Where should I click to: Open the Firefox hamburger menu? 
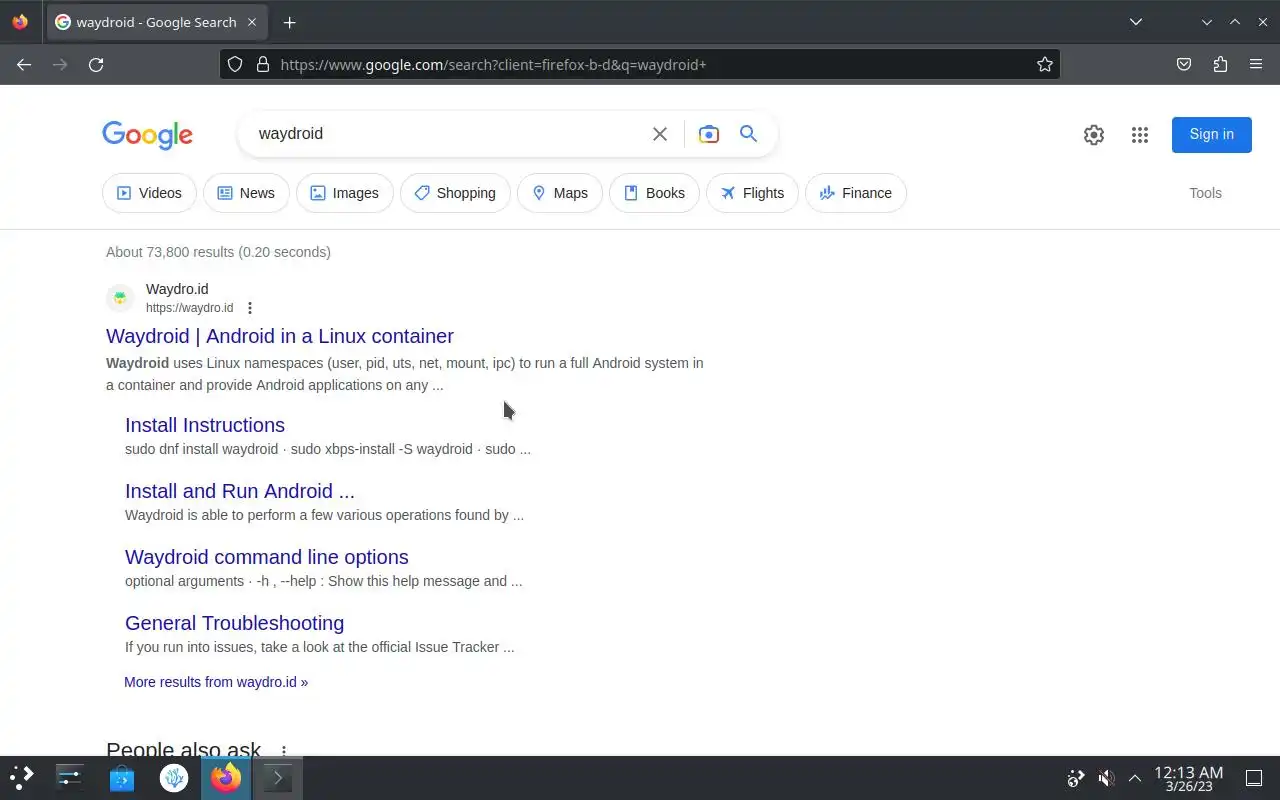pyautogui.click(x=1256, y=64)
